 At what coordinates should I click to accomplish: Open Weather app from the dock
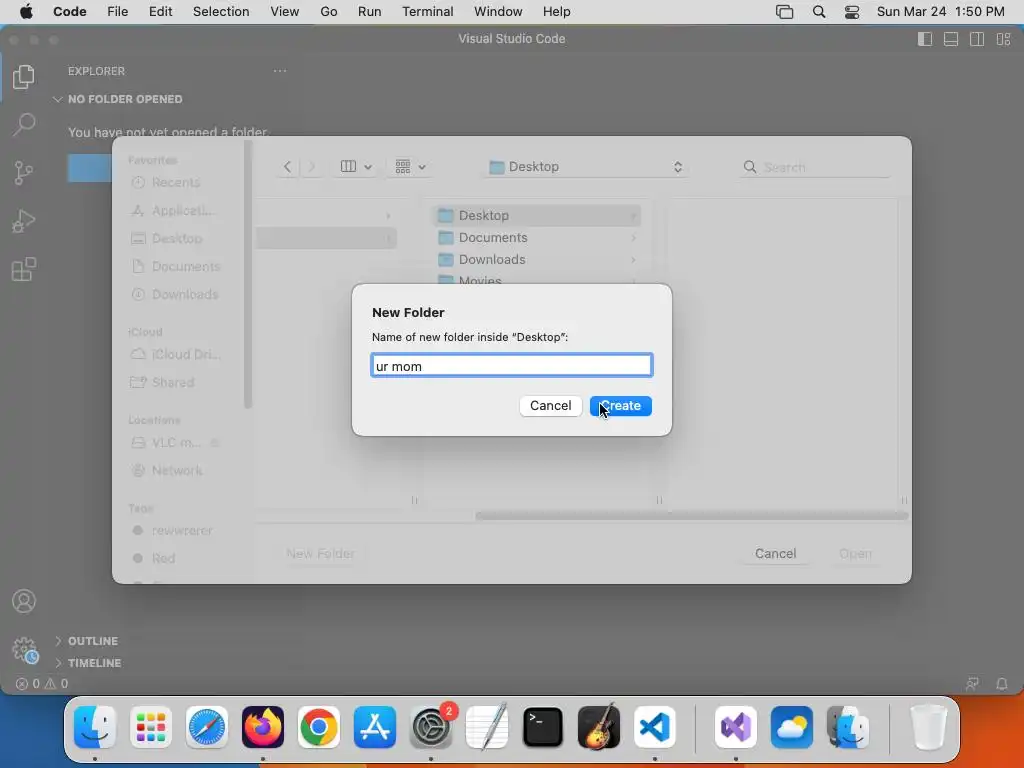tap(792, 727)
